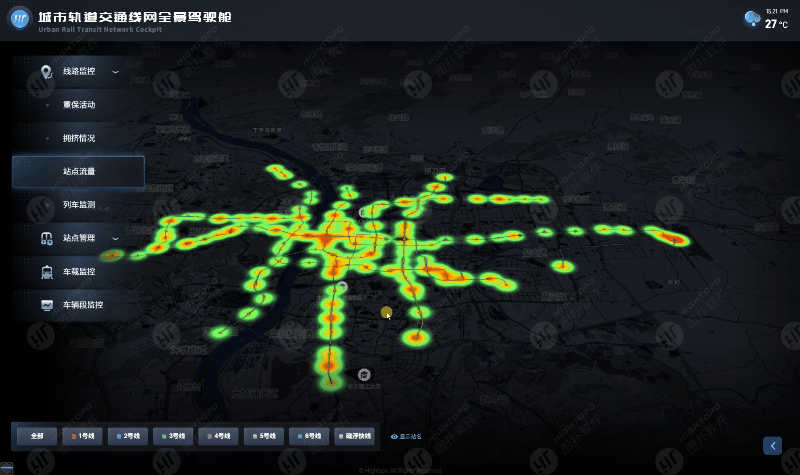Image resolution: width=800 pixels, height=475 pixels.
Task: Expand side panel with bottom-right arrow
Action: pyautogui.click(x=772, y=445)
